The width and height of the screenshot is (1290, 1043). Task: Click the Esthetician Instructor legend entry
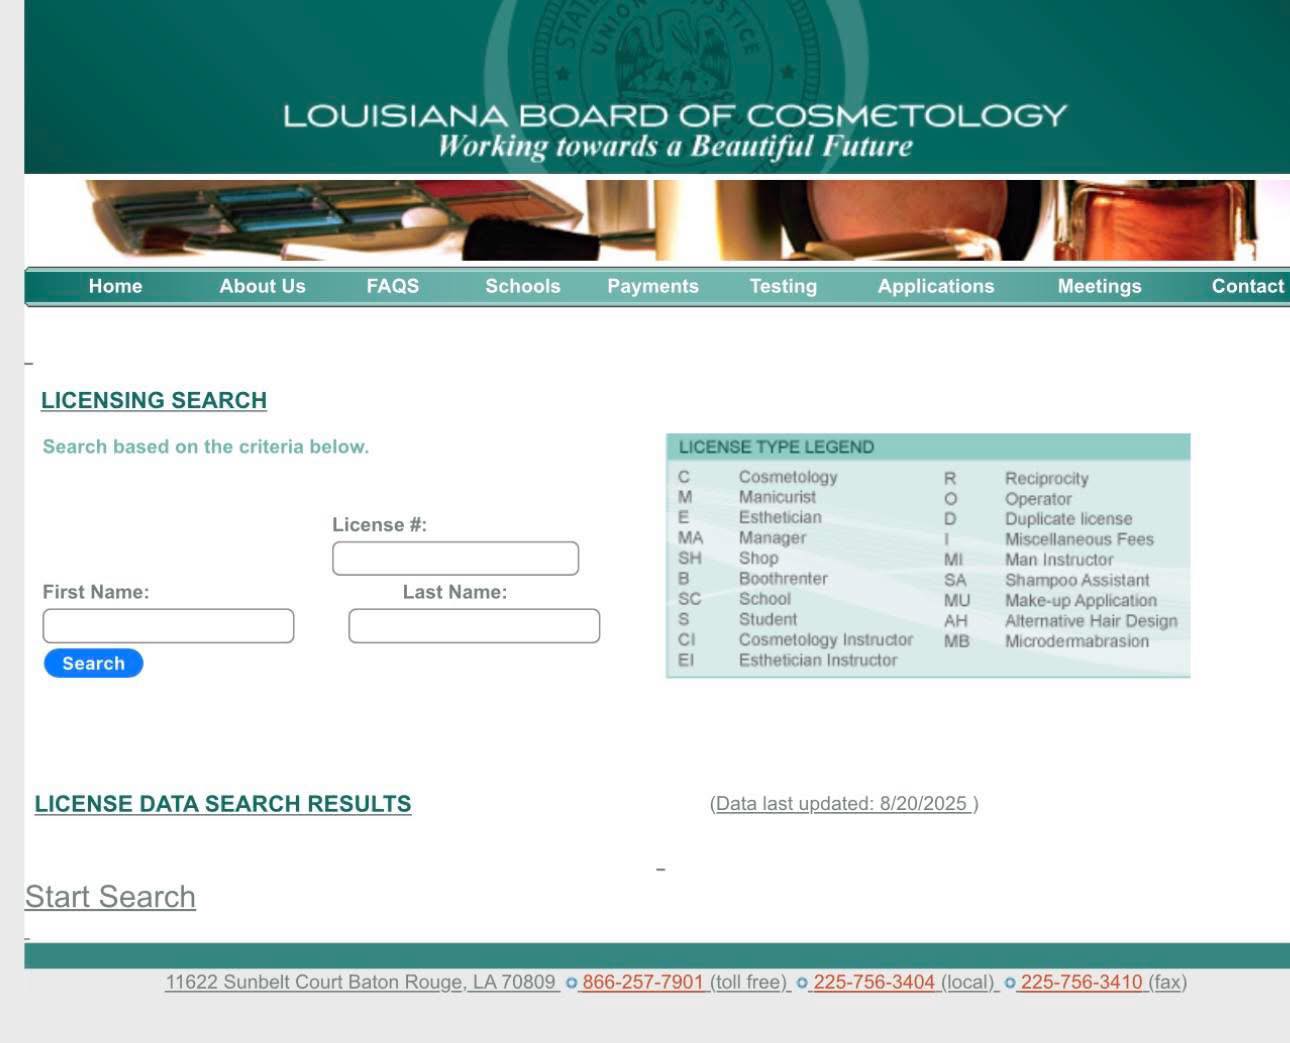(818, 660)
